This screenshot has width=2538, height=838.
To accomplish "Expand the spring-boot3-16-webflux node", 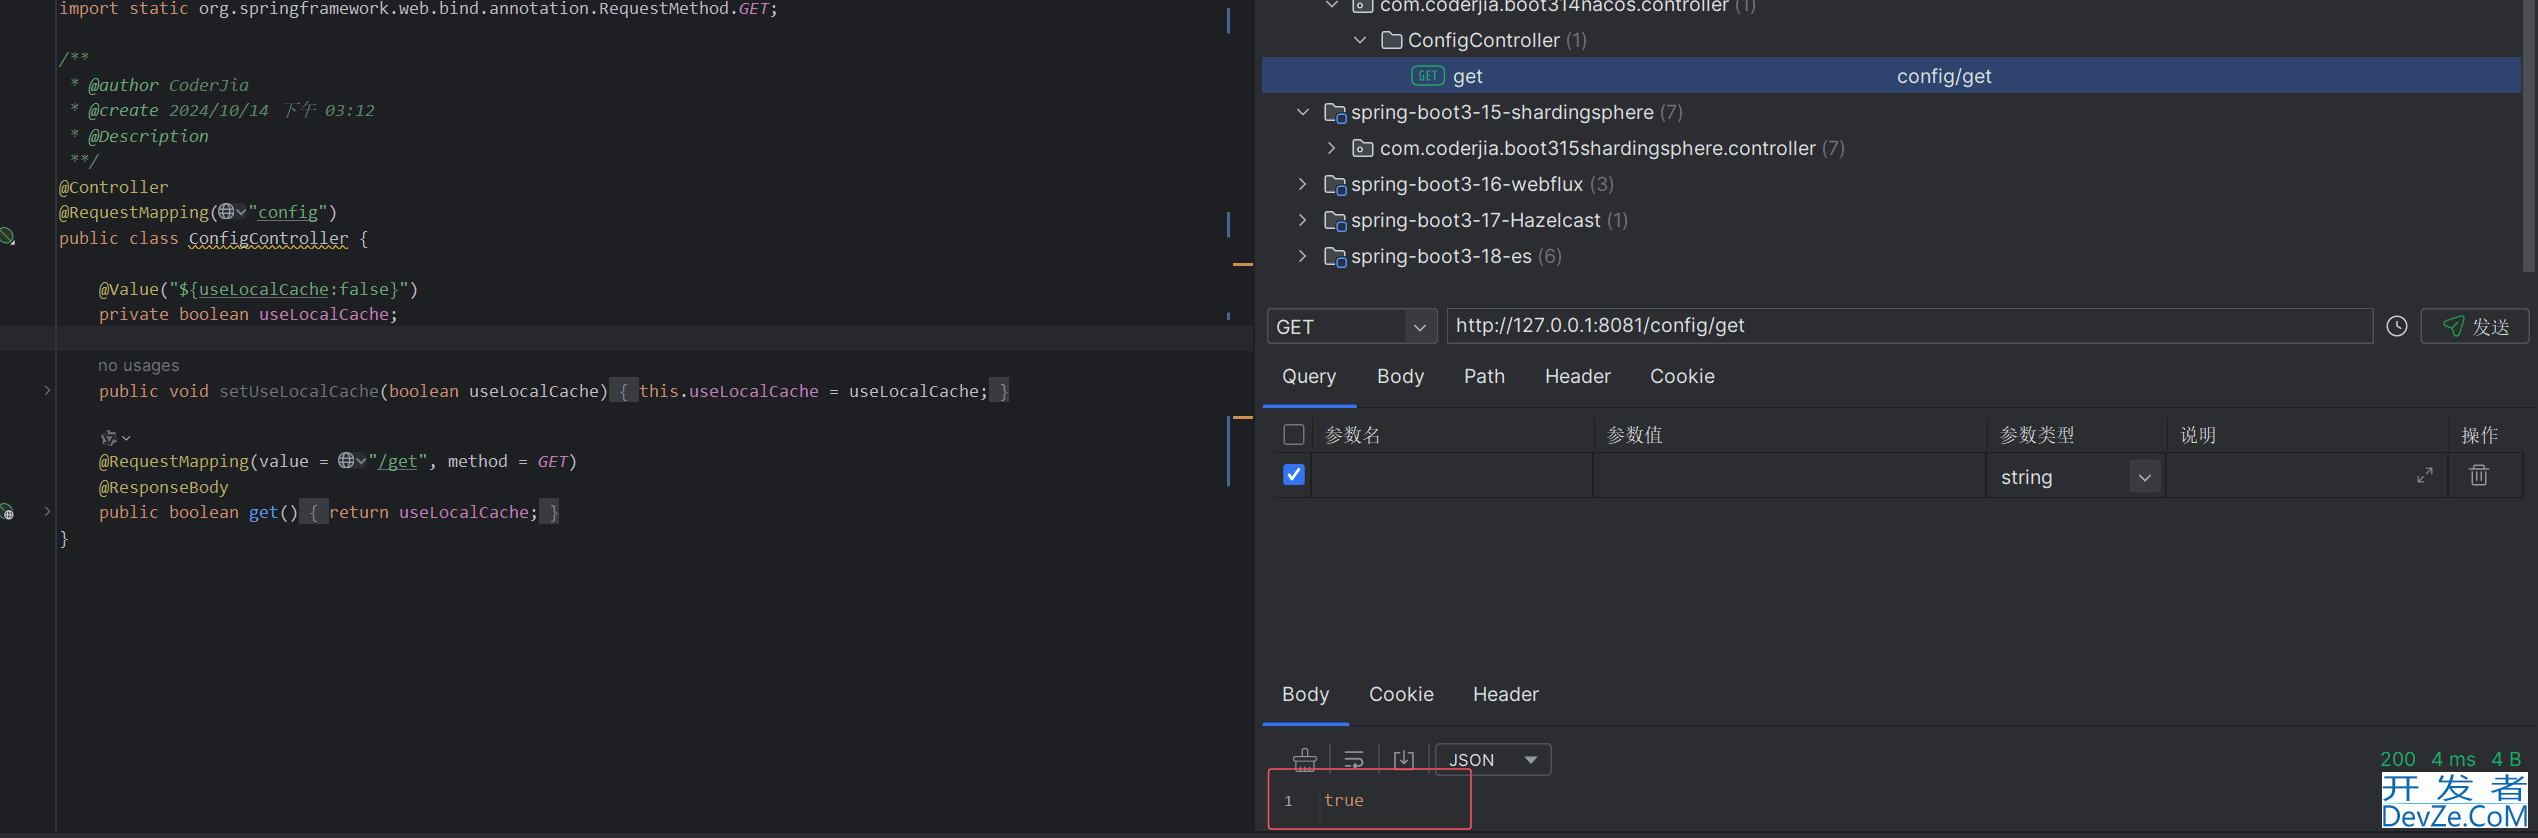I will point(1302,184).
